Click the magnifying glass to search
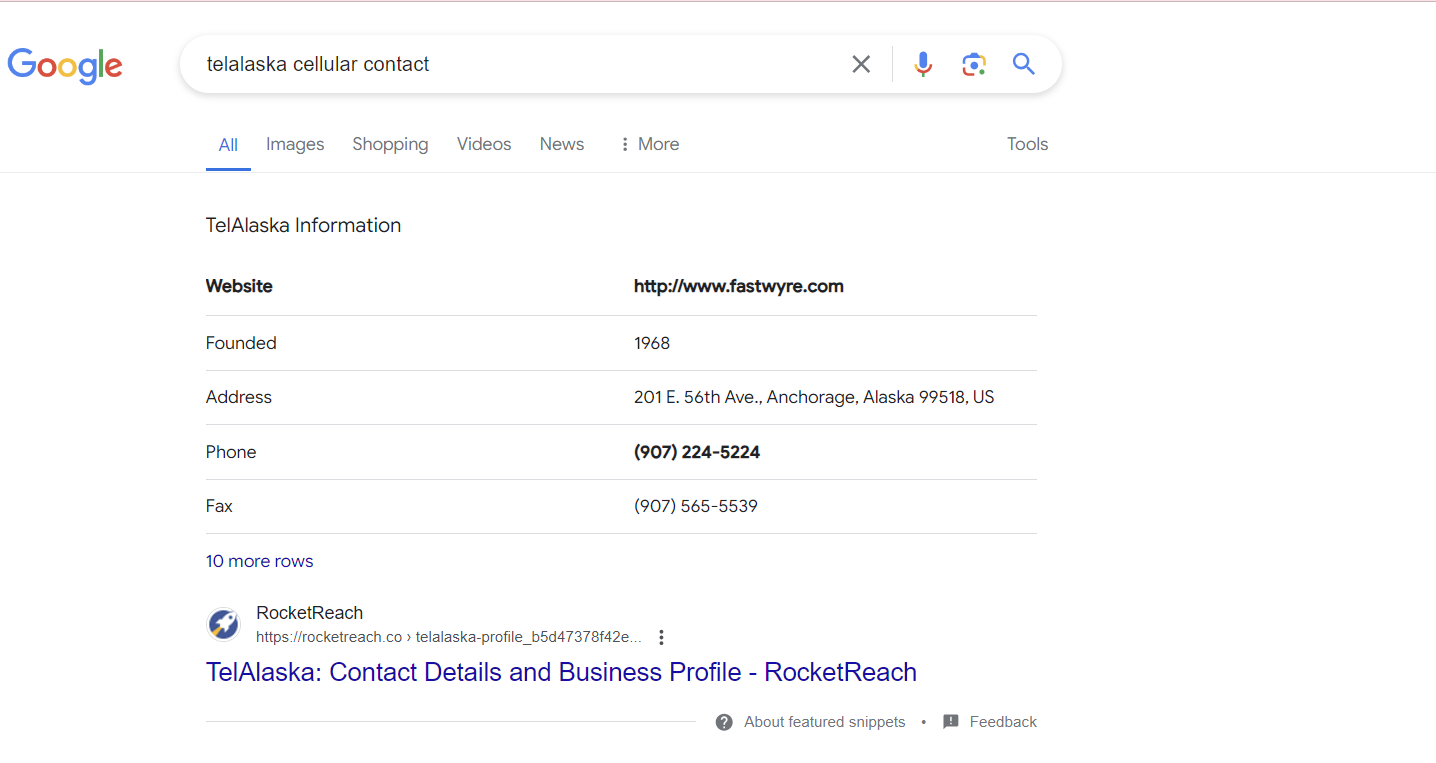Screen dimensions: 1436x763 (x=1023, y=63)
